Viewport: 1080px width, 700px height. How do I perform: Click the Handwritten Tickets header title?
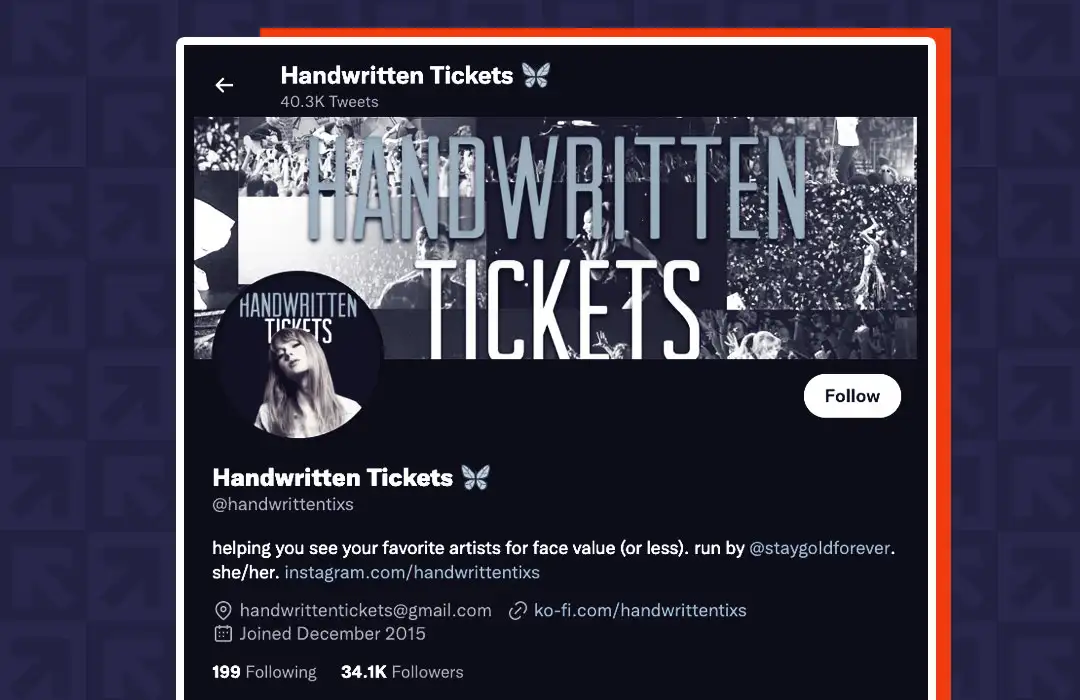(397, 75)
